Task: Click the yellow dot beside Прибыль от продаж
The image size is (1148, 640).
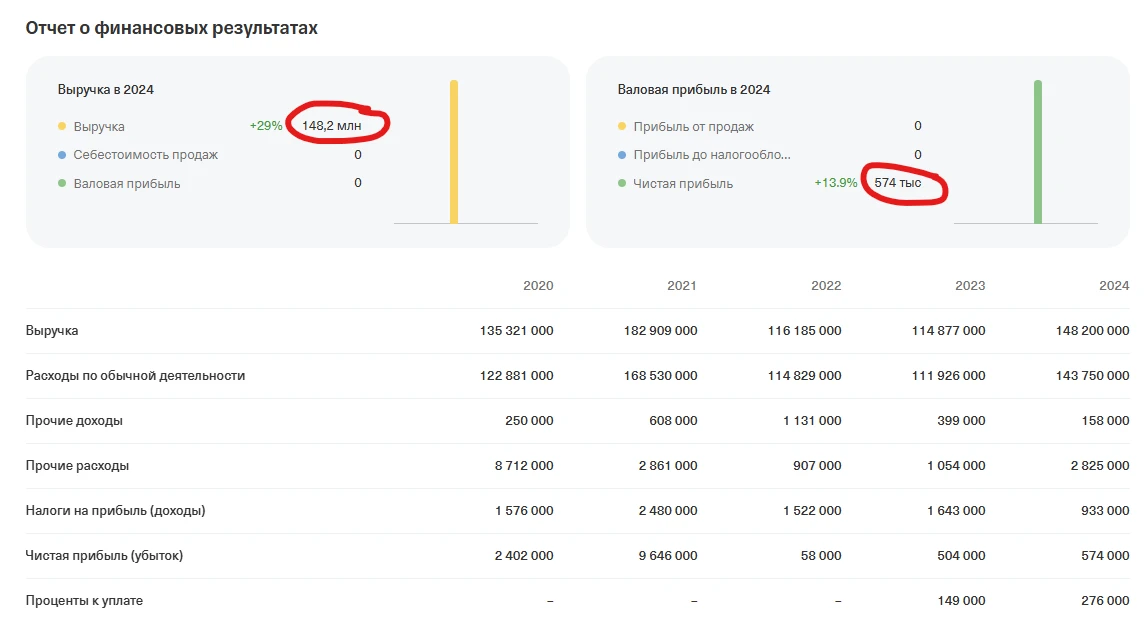Action: 622,127
